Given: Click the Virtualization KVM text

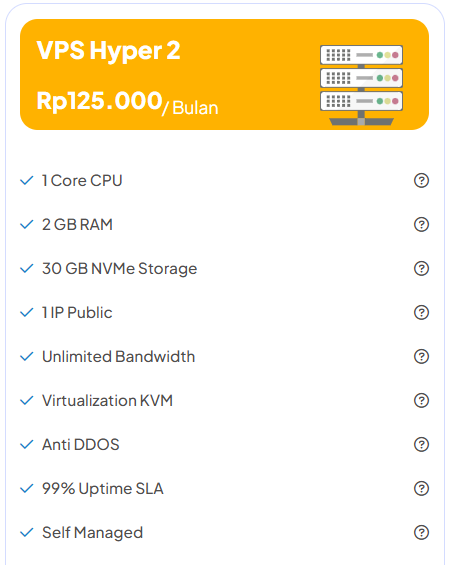Looking at the screenshot, I should coord(107,401).
